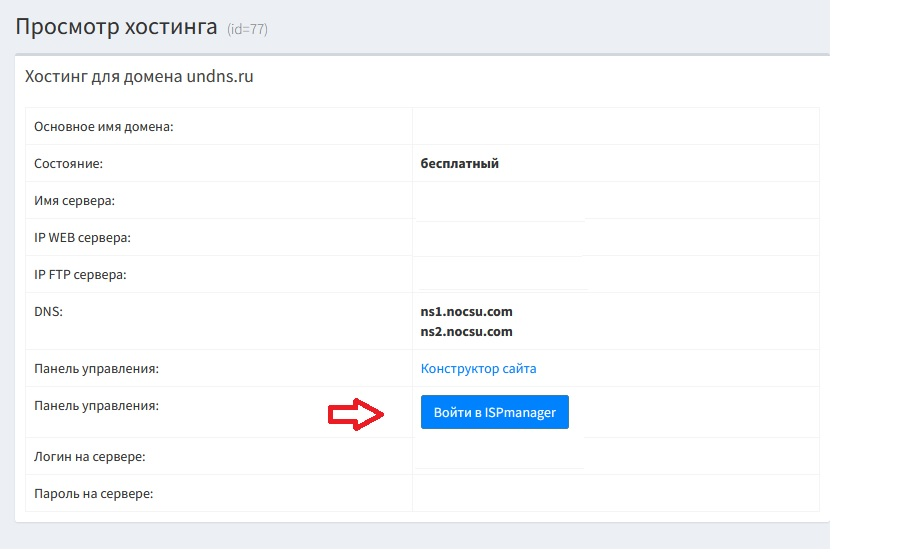919x559 pixels.
Task: Click the empty Пароль на сервере value cell
Action: tap(615, 494)
